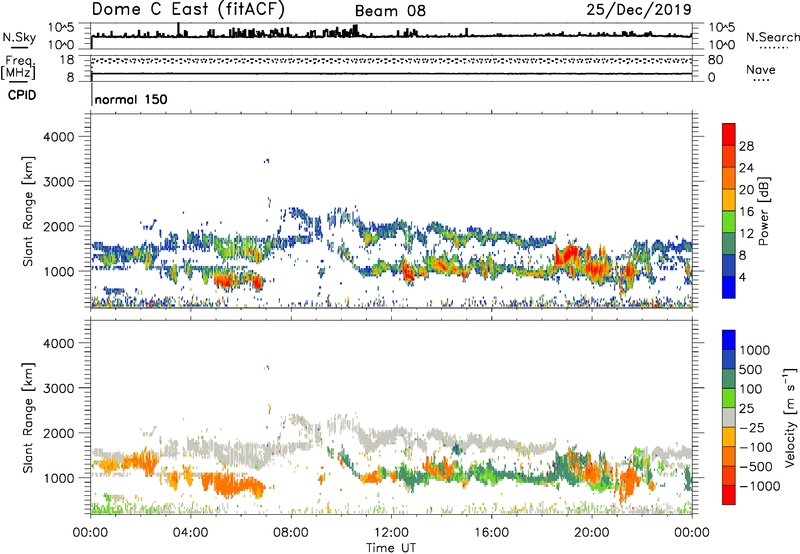Viewport: 800px width, 554px height.
Task: Click the blue top of velocity colorbar
Action: (729, 340)
